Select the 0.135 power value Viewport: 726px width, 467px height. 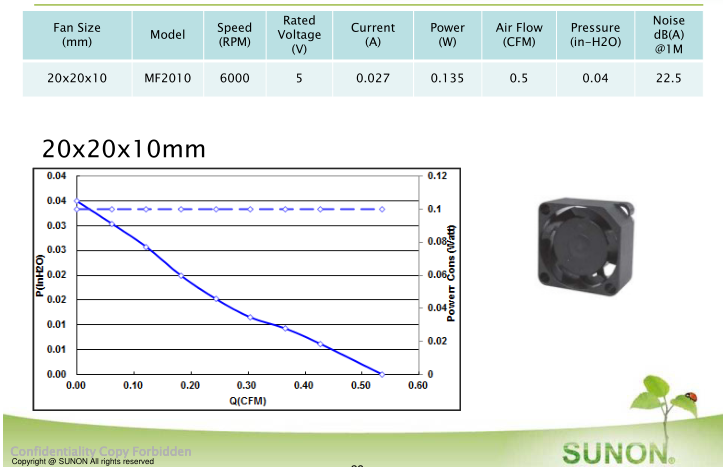click(x=446, y=78)
